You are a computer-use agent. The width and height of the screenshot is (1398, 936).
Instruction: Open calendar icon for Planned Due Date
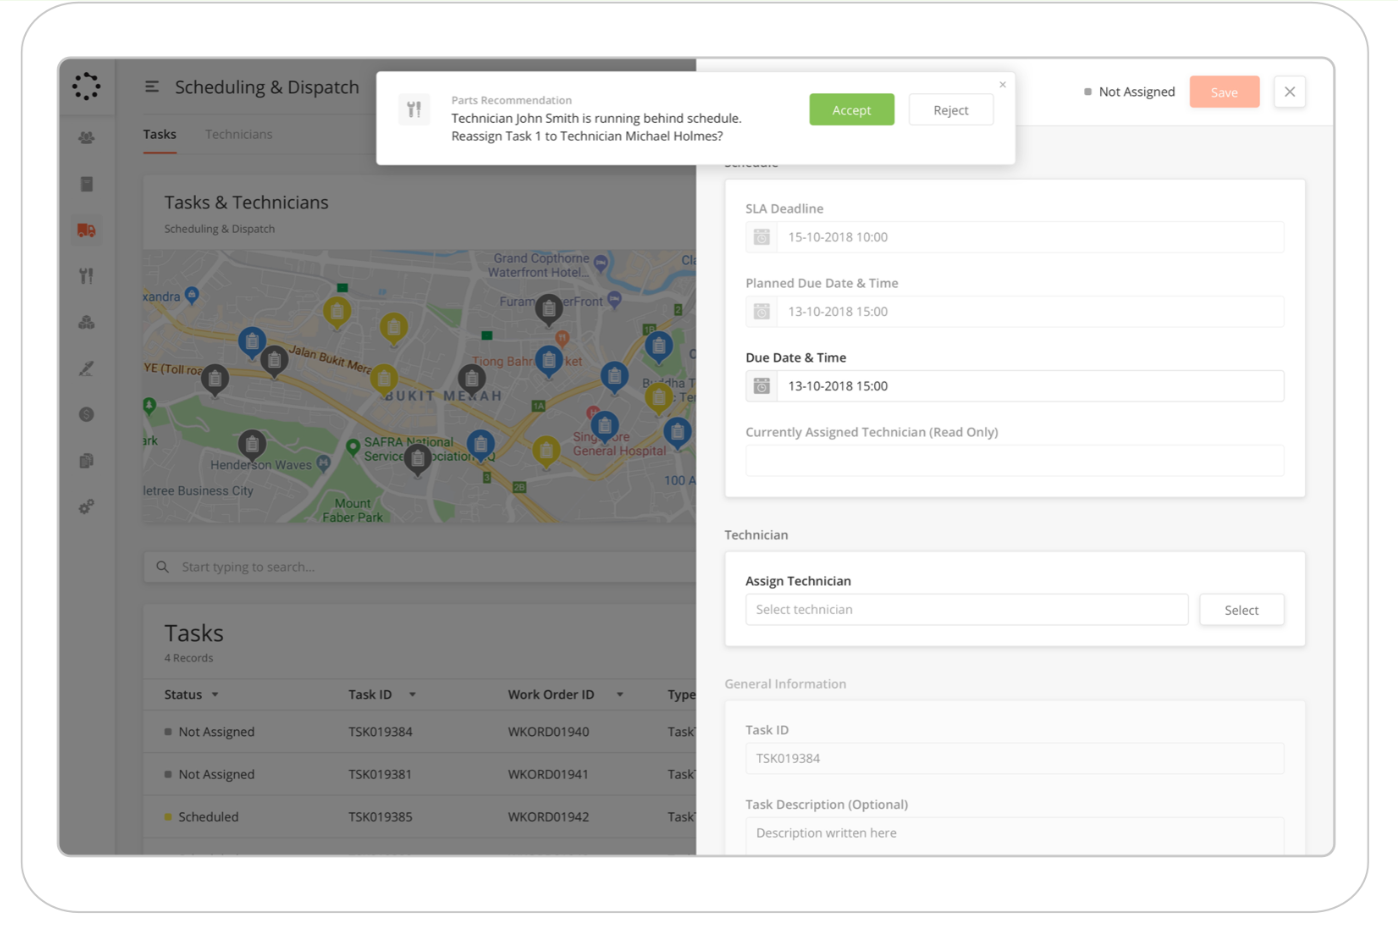click(762, 312)
